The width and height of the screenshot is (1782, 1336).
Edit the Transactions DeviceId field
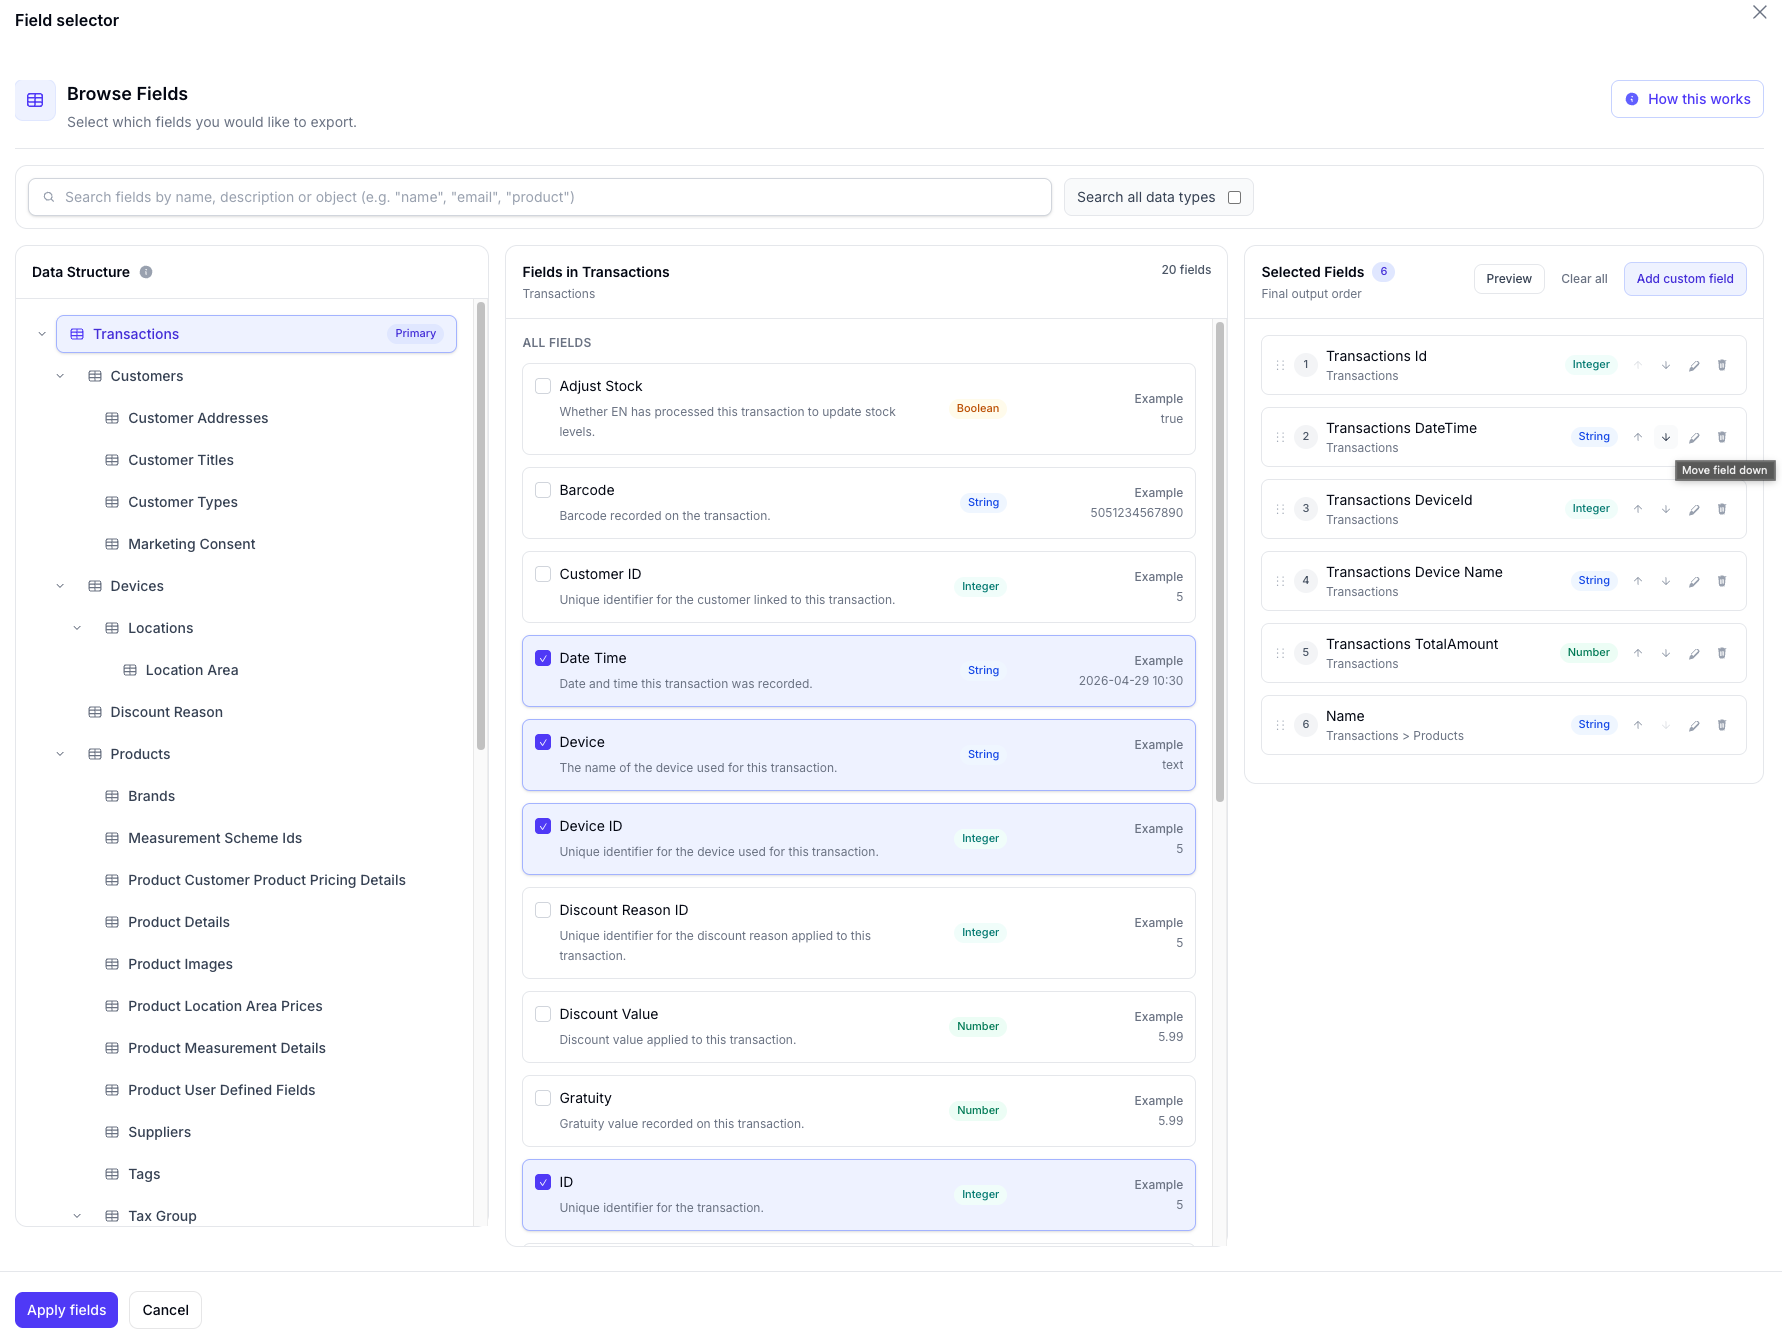click(1694, 509)
